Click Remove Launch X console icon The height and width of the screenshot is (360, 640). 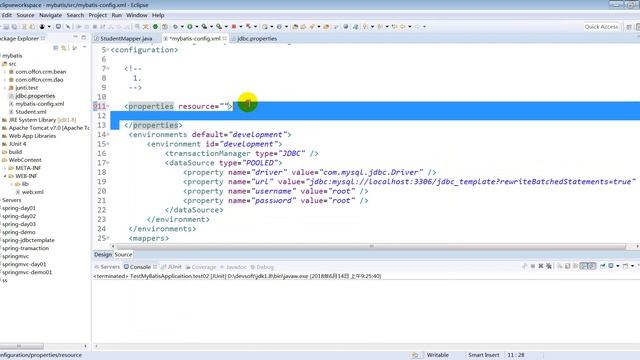tap(541, 266)
